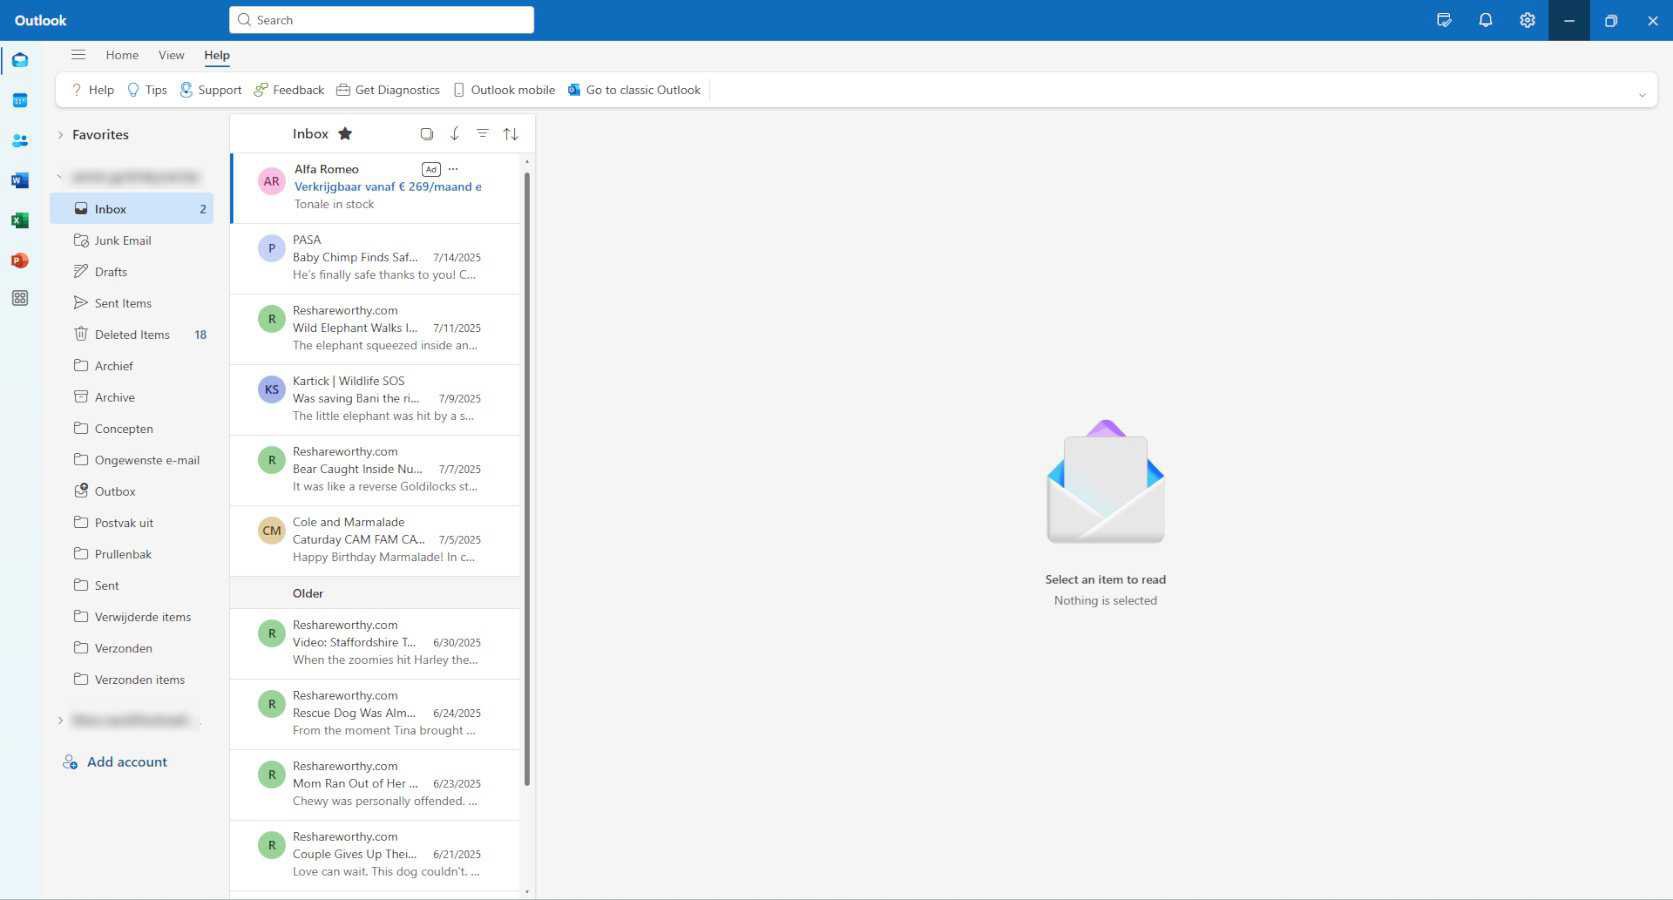Launch Excel from the app rail

[20, 220]
